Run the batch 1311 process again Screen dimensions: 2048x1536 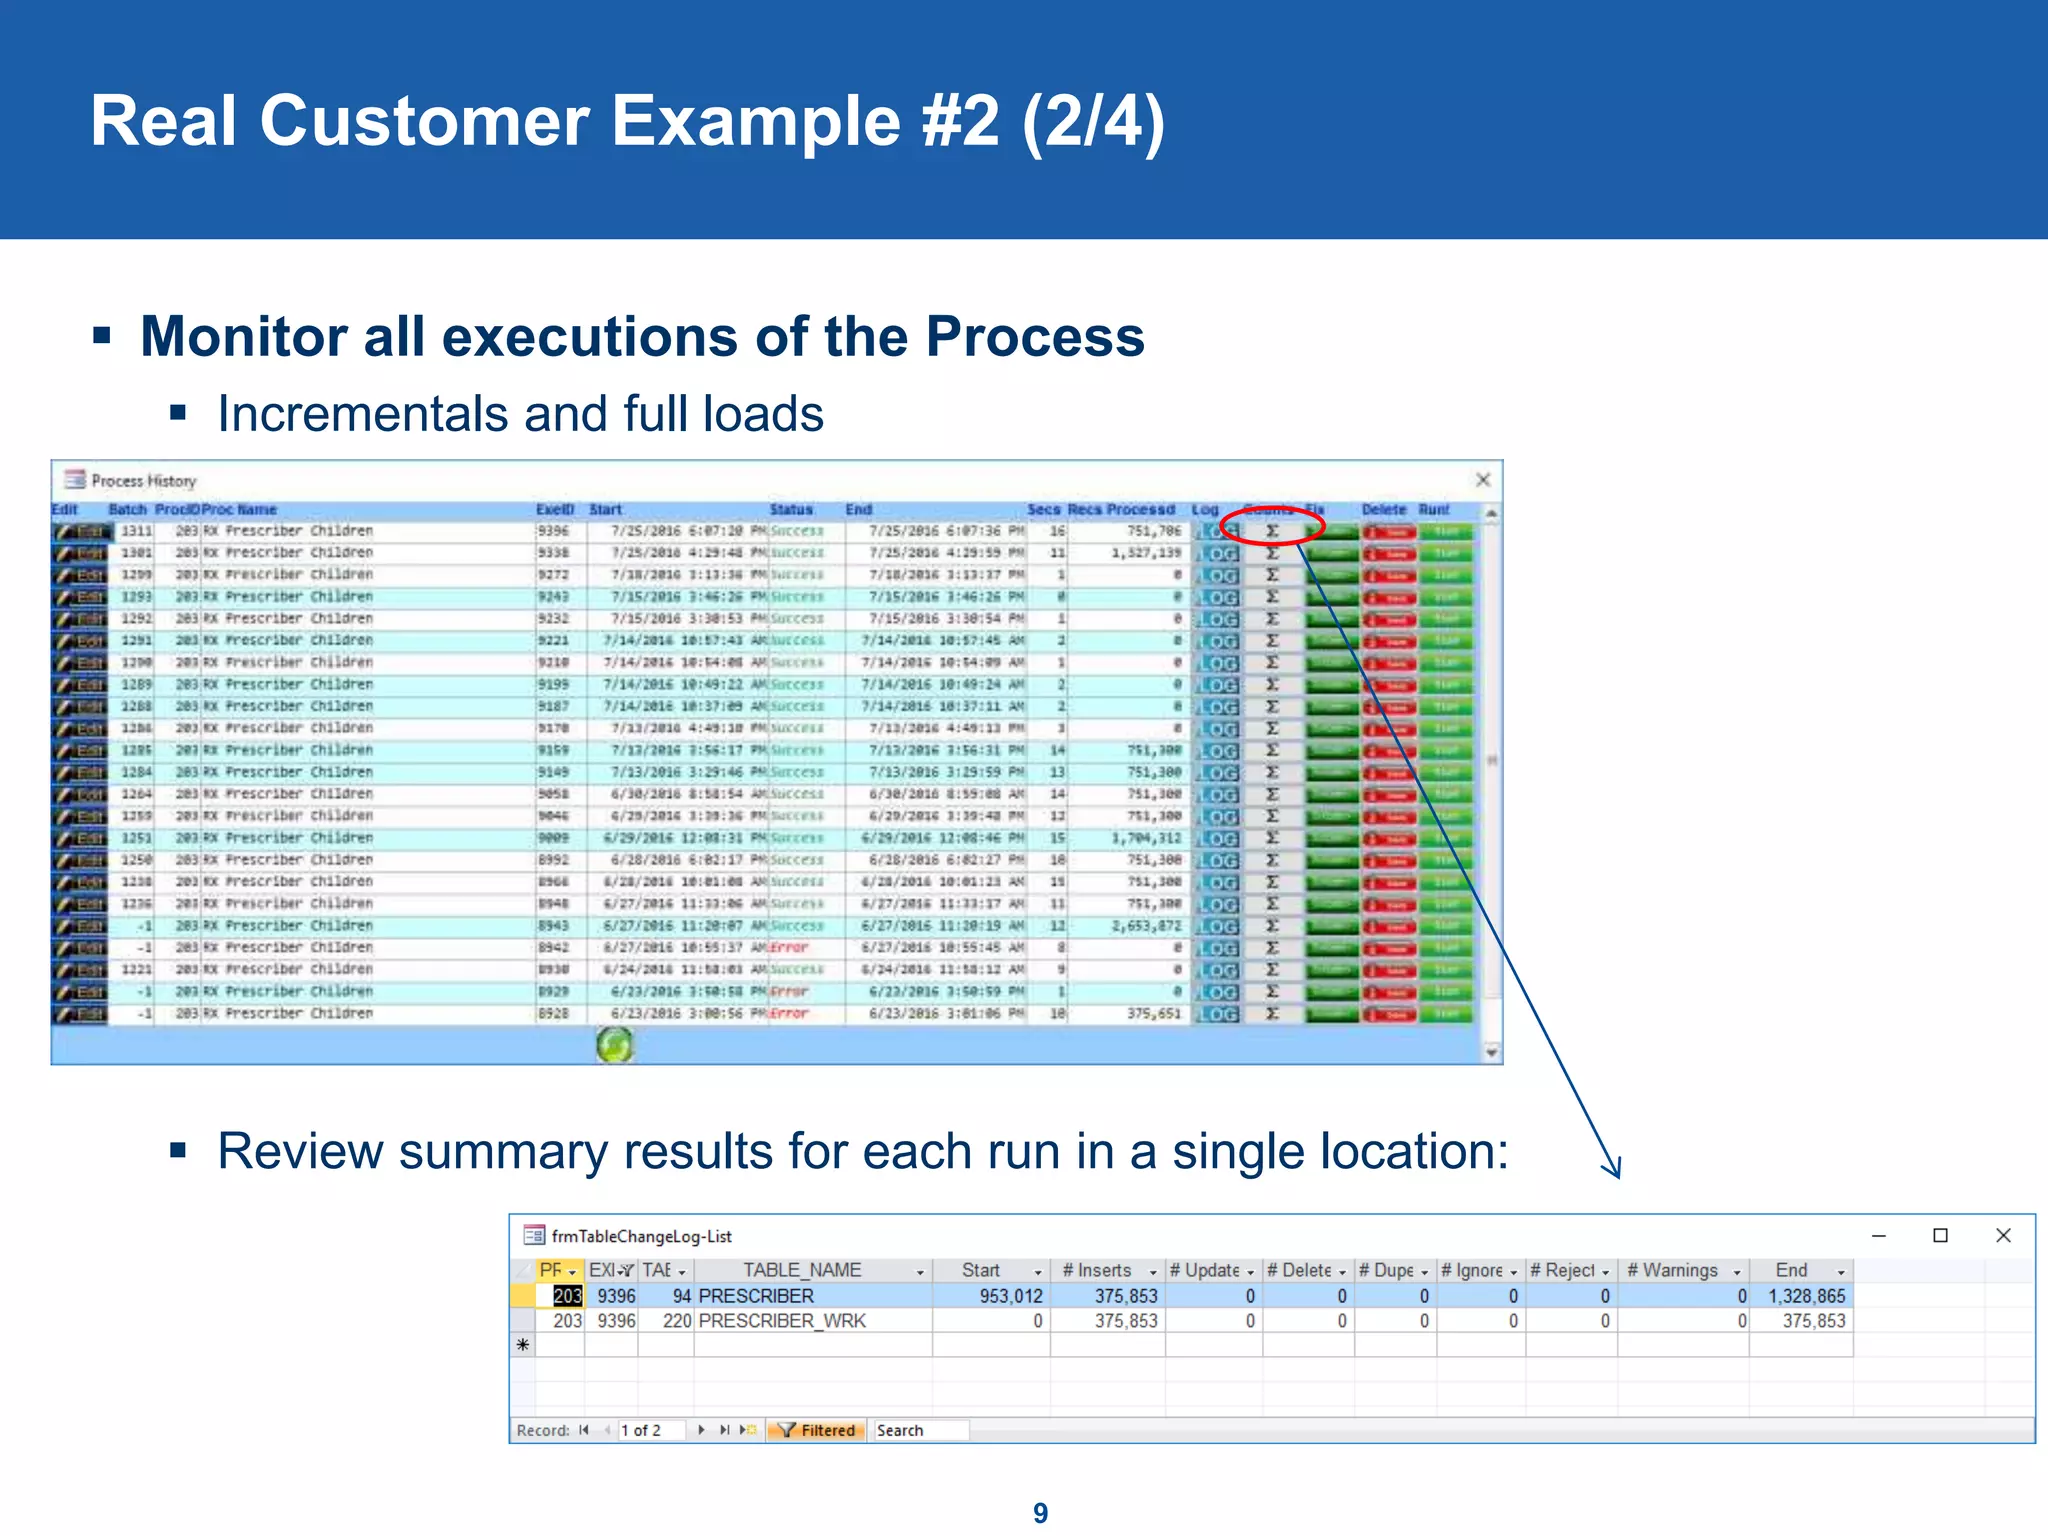click(1446, 531)
